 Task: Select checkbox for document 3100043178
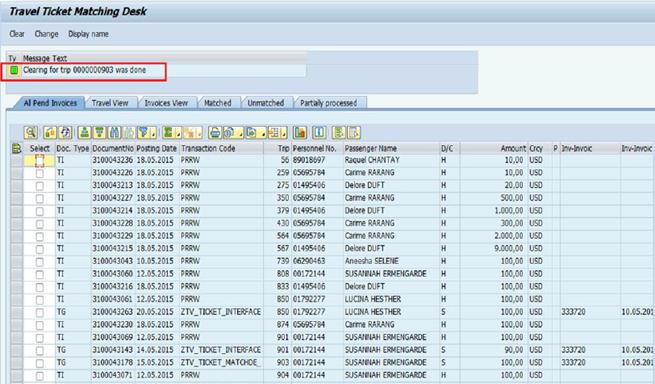pyautogui.click(x=40, y=363)
